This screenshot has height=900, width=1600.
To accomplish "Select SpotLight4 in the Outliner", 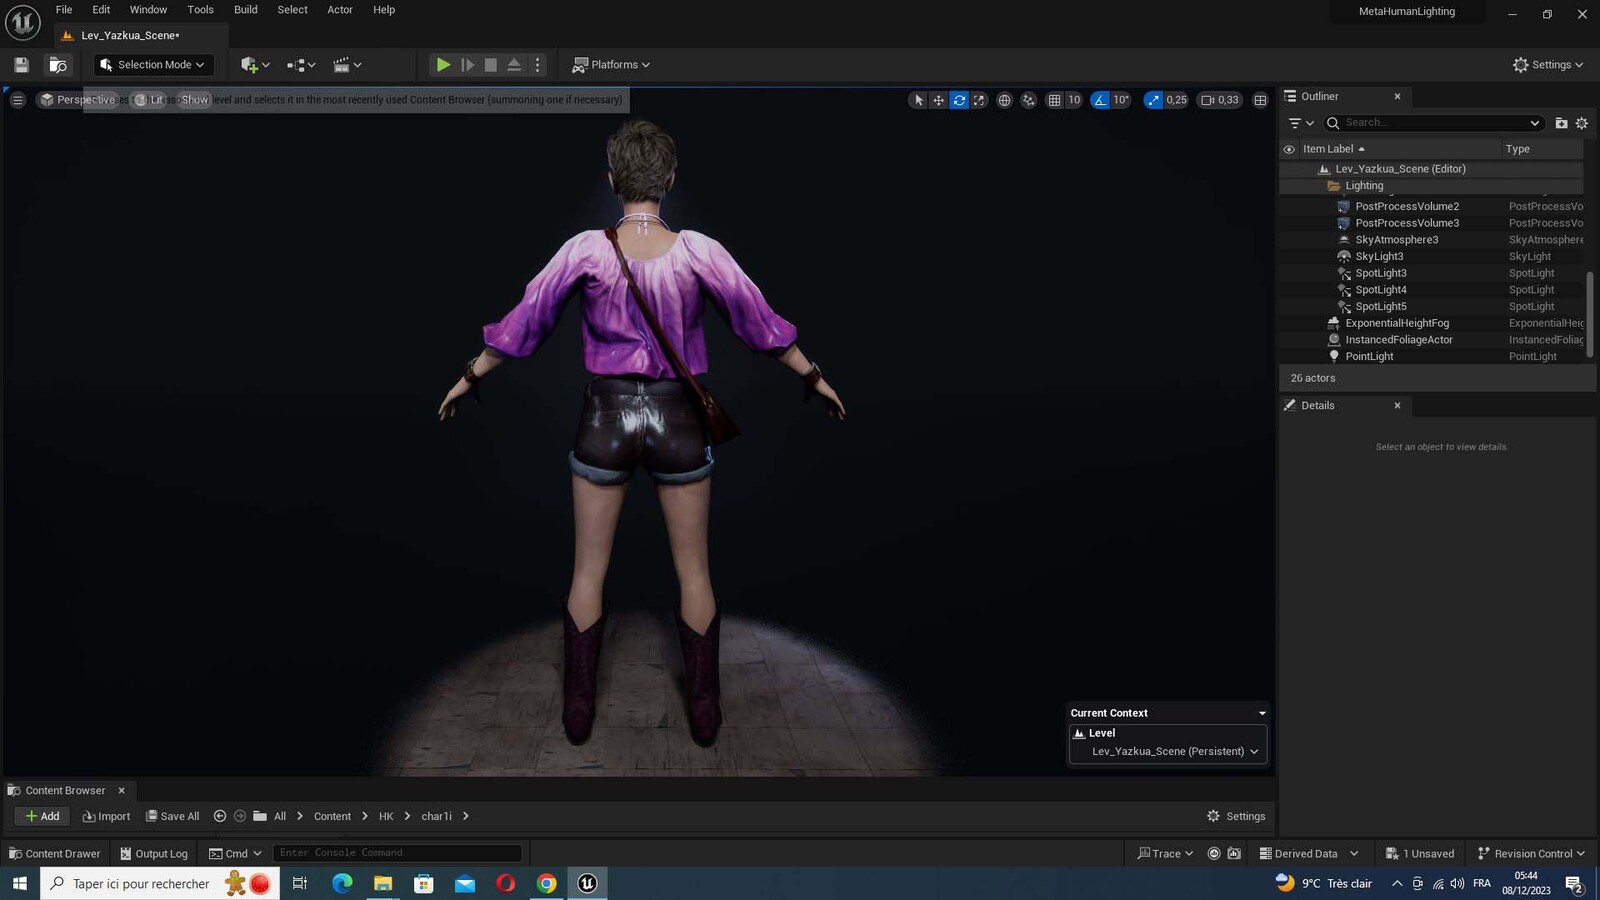I will [x=1381, y=290].
